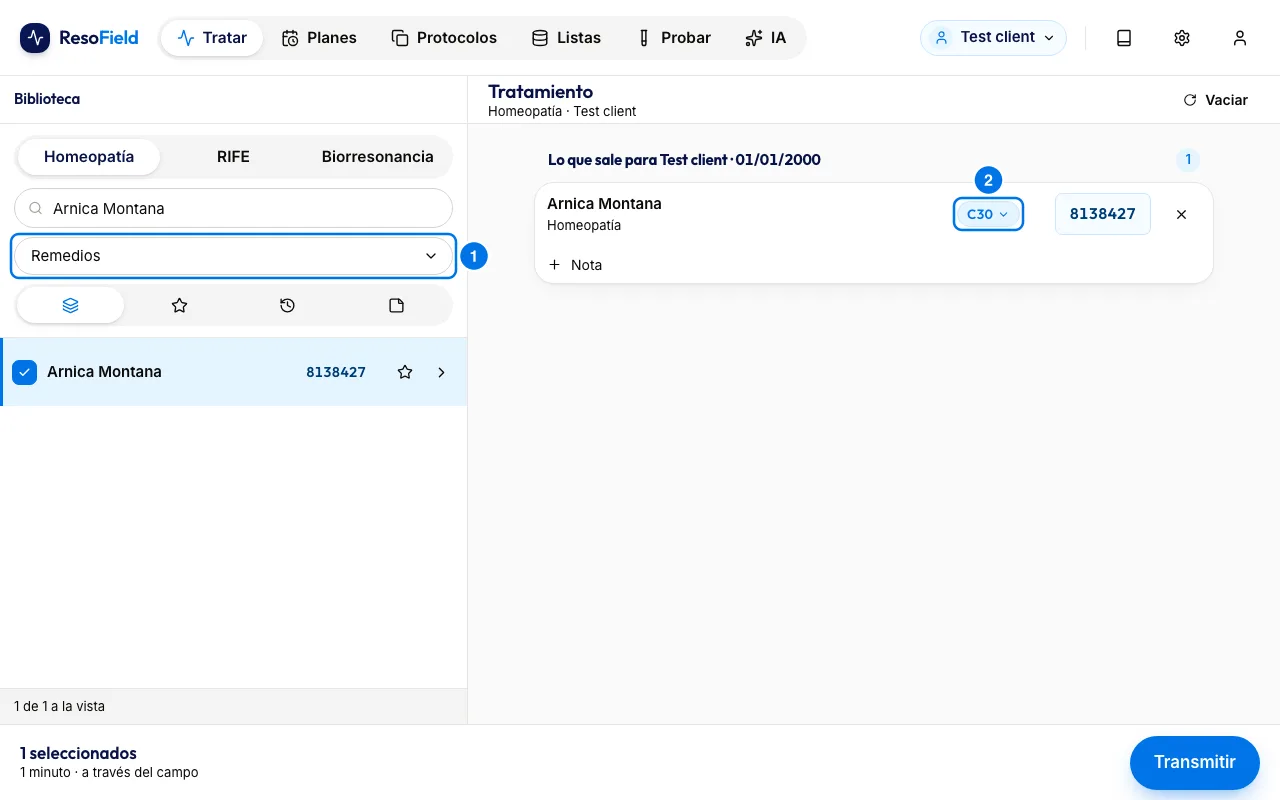This screenshot has width=1280, height=800.
Task: Mark Arnica Montana as favorite star
Action: pos(405,372)
